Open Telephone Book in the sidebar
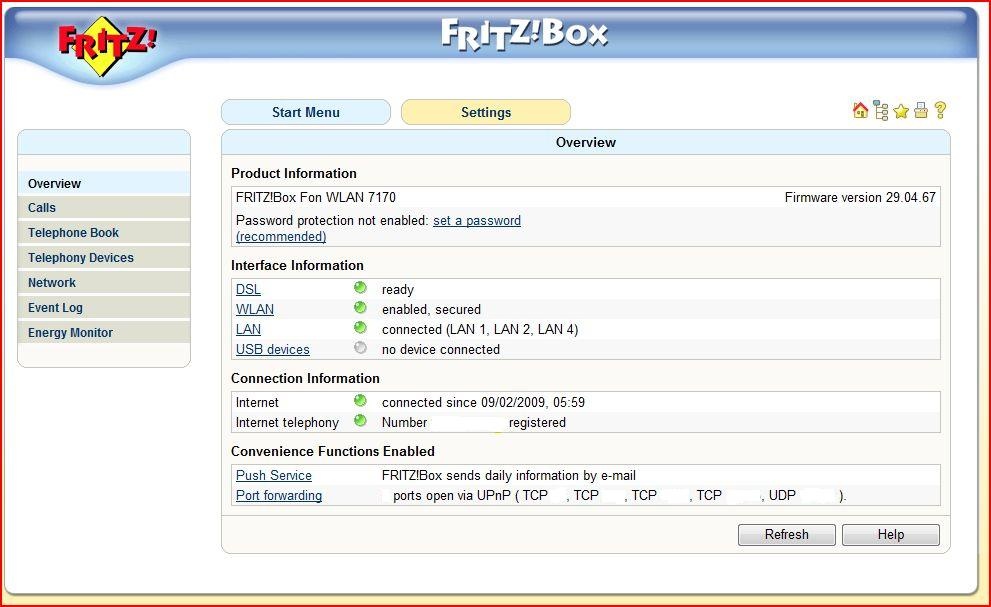The width and height of the screenshot is (991, 607). click(x=104, y=233)
